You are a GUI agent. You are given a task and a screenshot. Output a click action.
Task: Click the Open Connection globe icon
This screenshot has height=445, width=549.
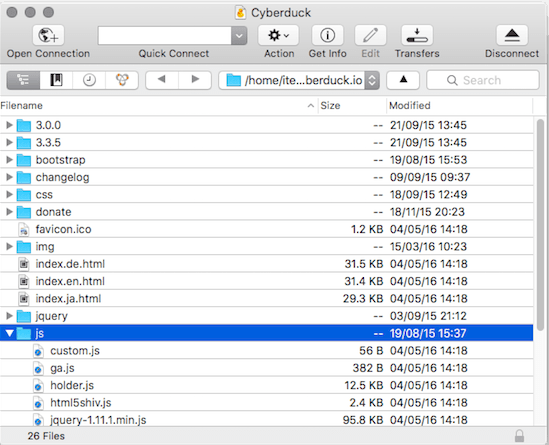[x=48, y=35]
